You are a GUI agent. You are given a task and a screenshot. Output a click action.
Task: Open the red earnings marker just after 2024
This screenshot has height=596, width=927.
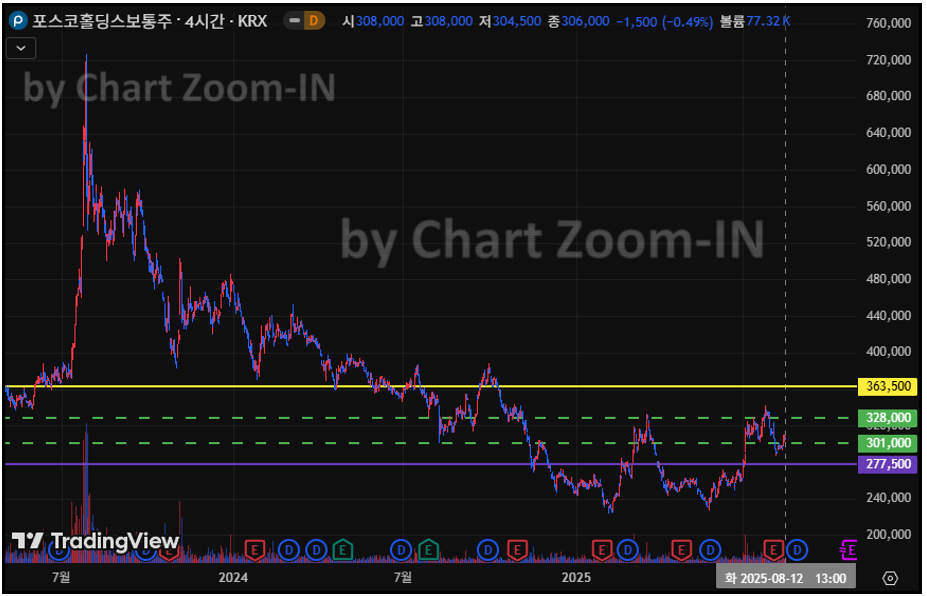(255, 550)
